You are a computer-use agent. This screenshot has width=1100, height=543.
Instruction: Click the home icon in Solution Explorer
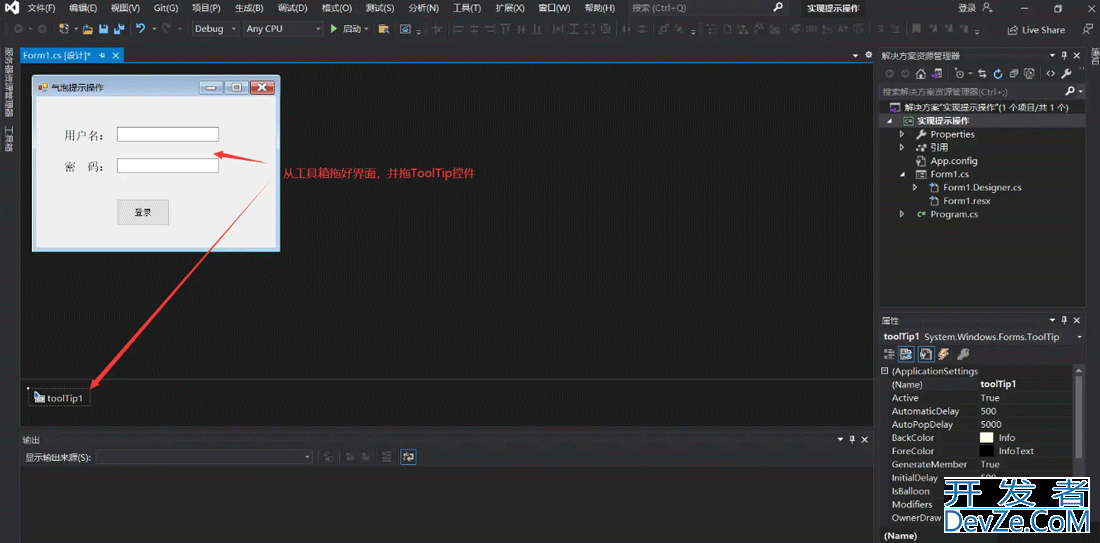(x=920, y=74)
